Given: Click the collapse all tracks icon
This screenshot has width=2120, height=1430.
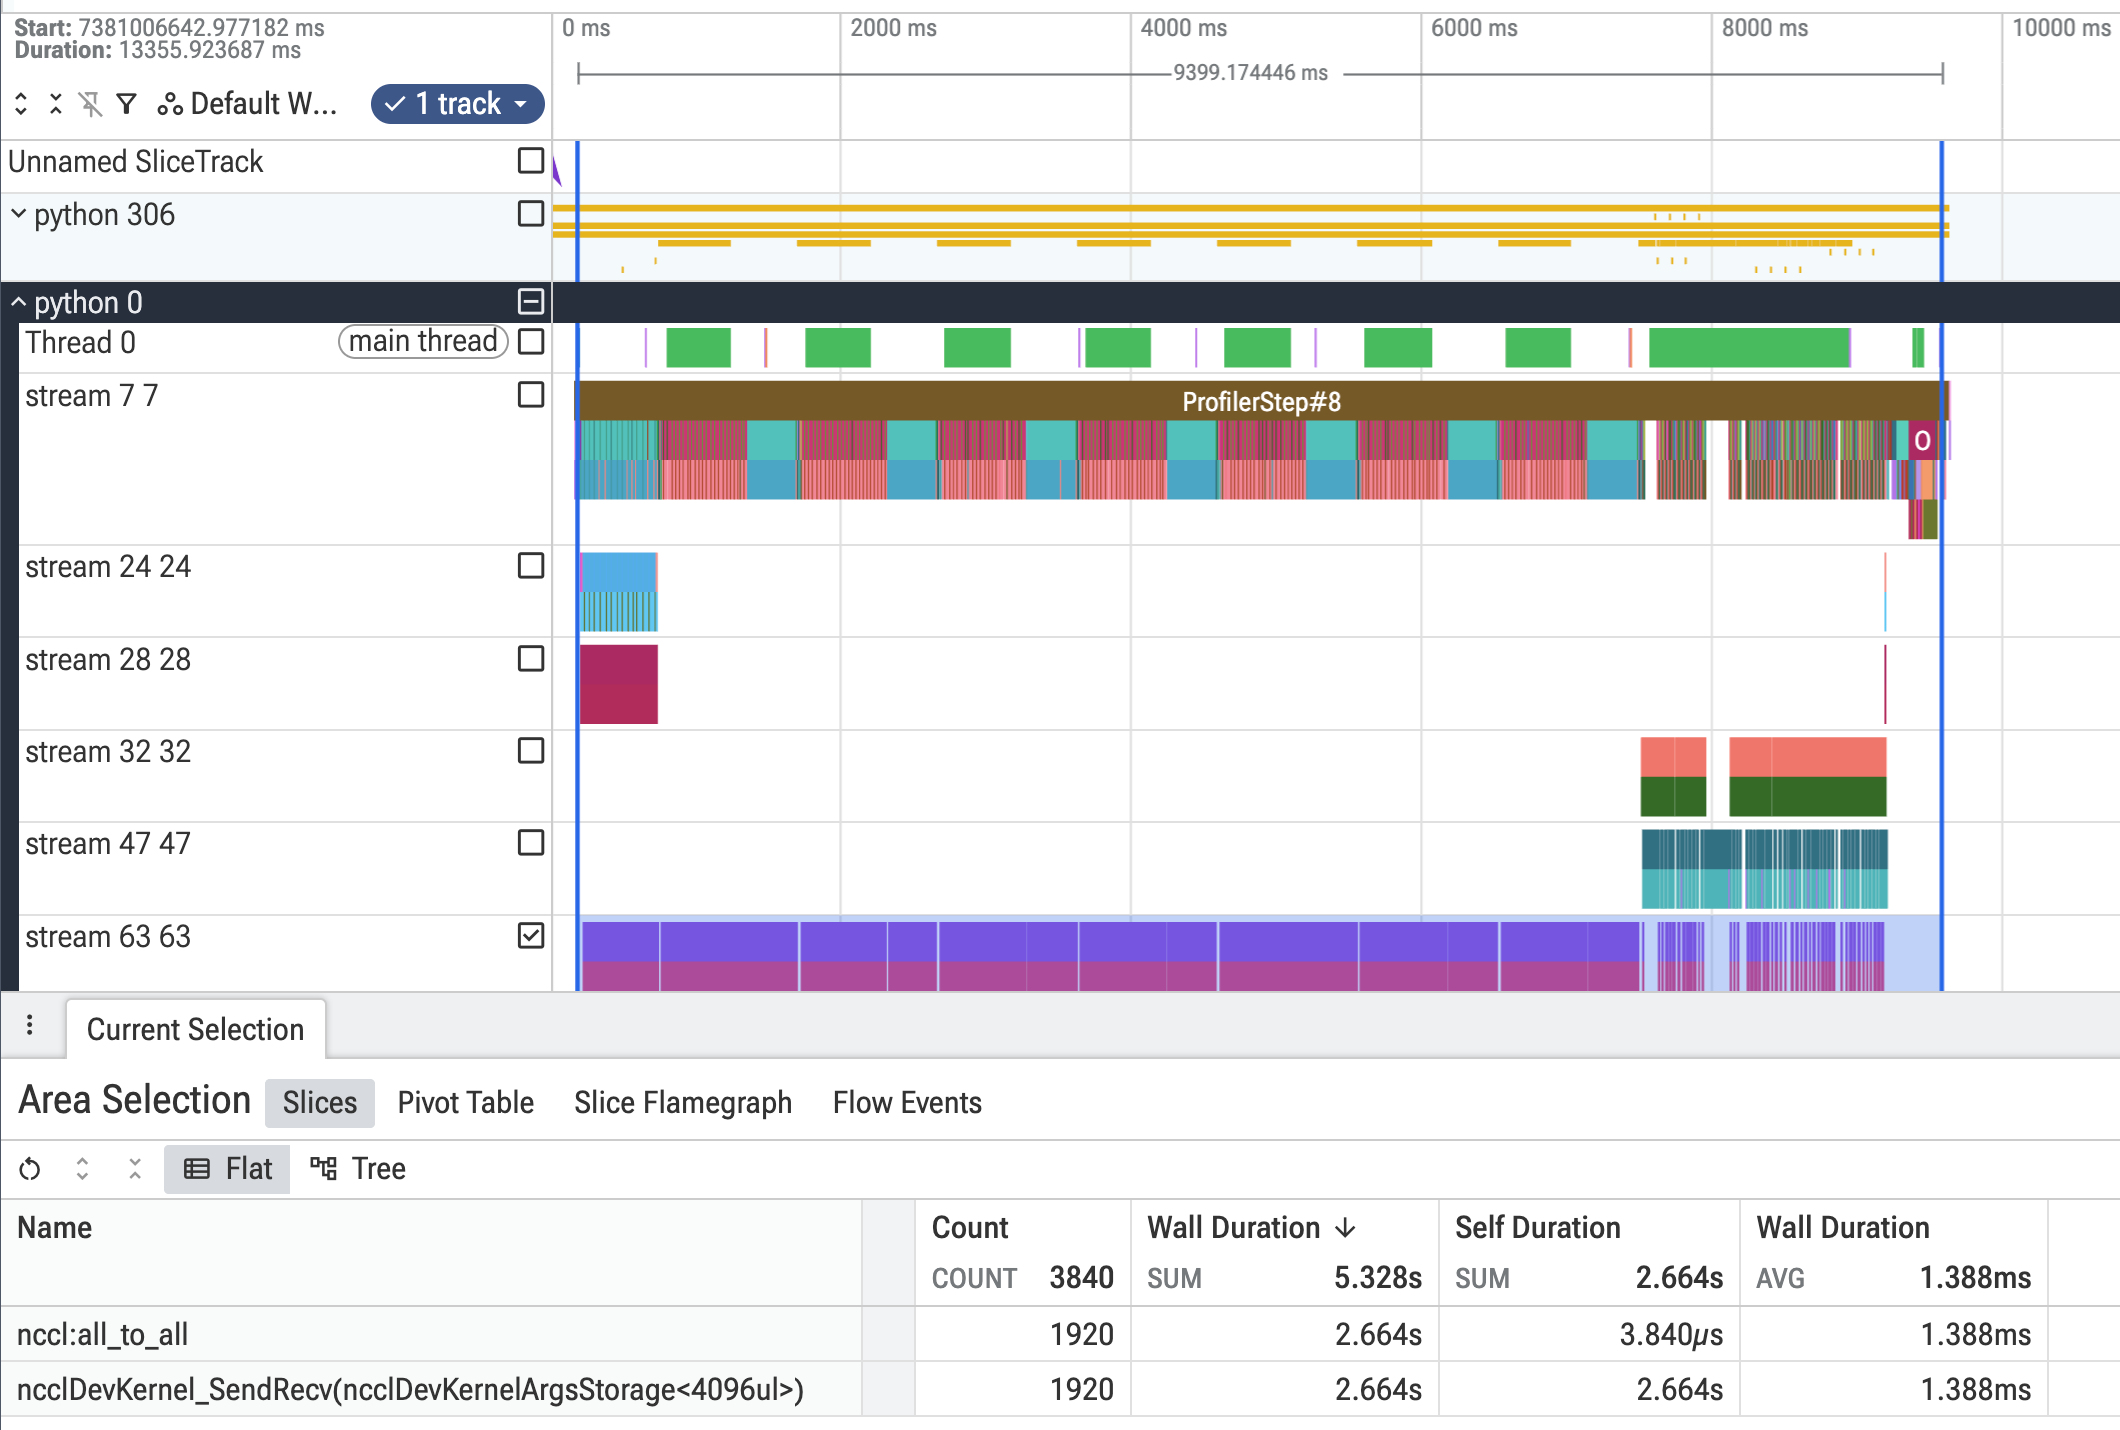Looking at the screenshot, I should 56,104.
